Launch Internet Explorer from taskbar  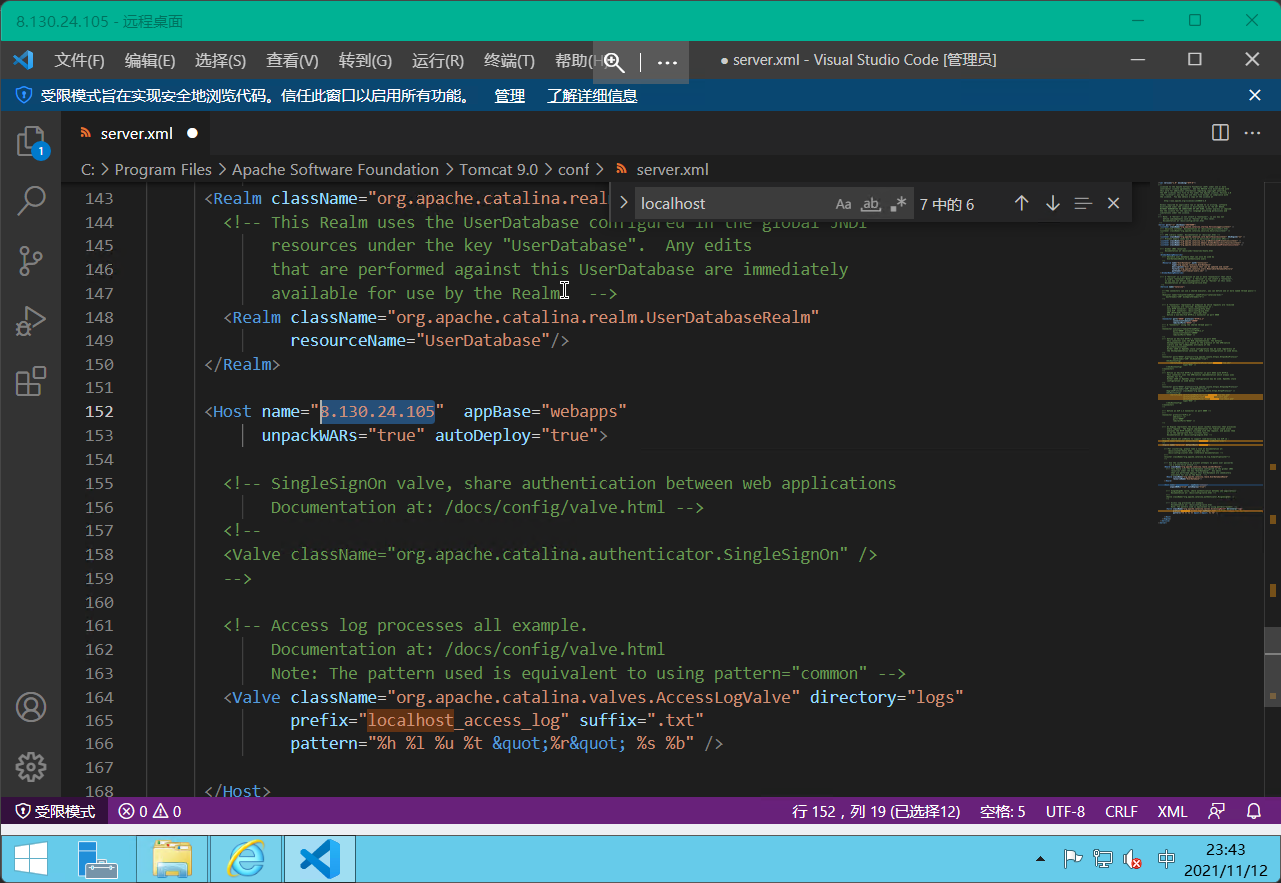[x=246, y=859]
